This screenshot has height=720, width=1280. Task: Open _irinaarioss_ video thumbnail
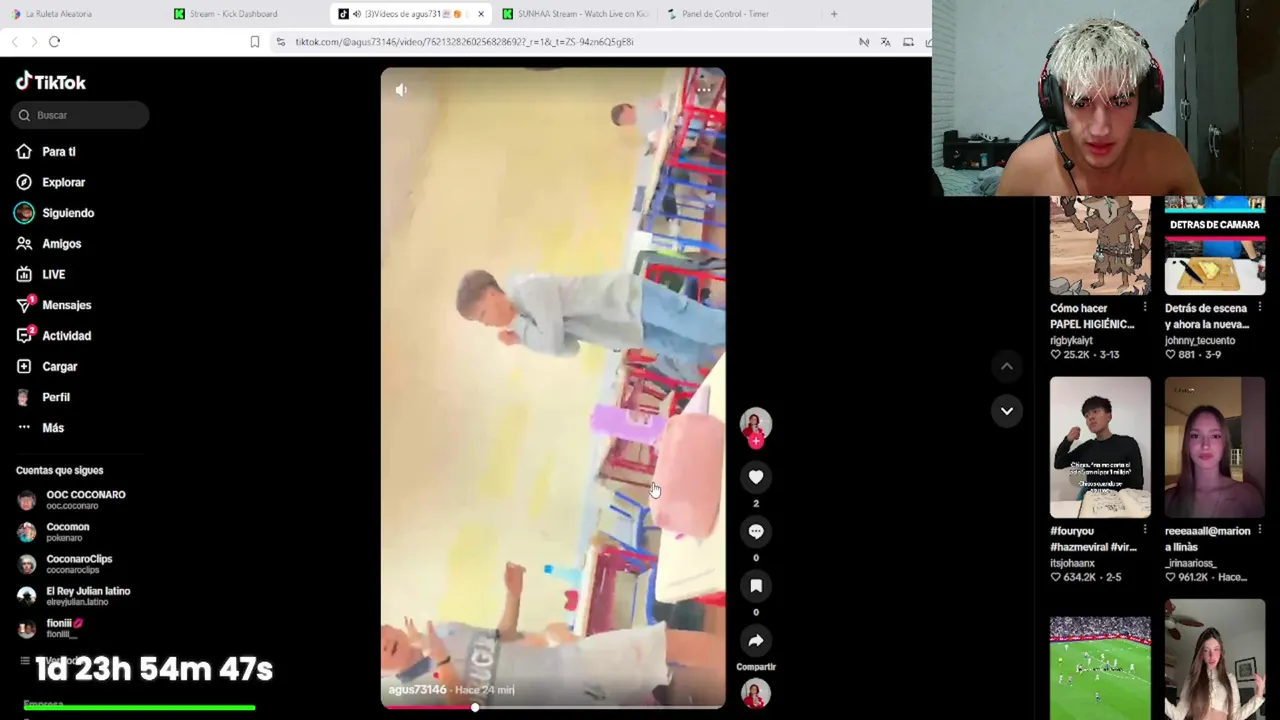(x=1215, y=447)
